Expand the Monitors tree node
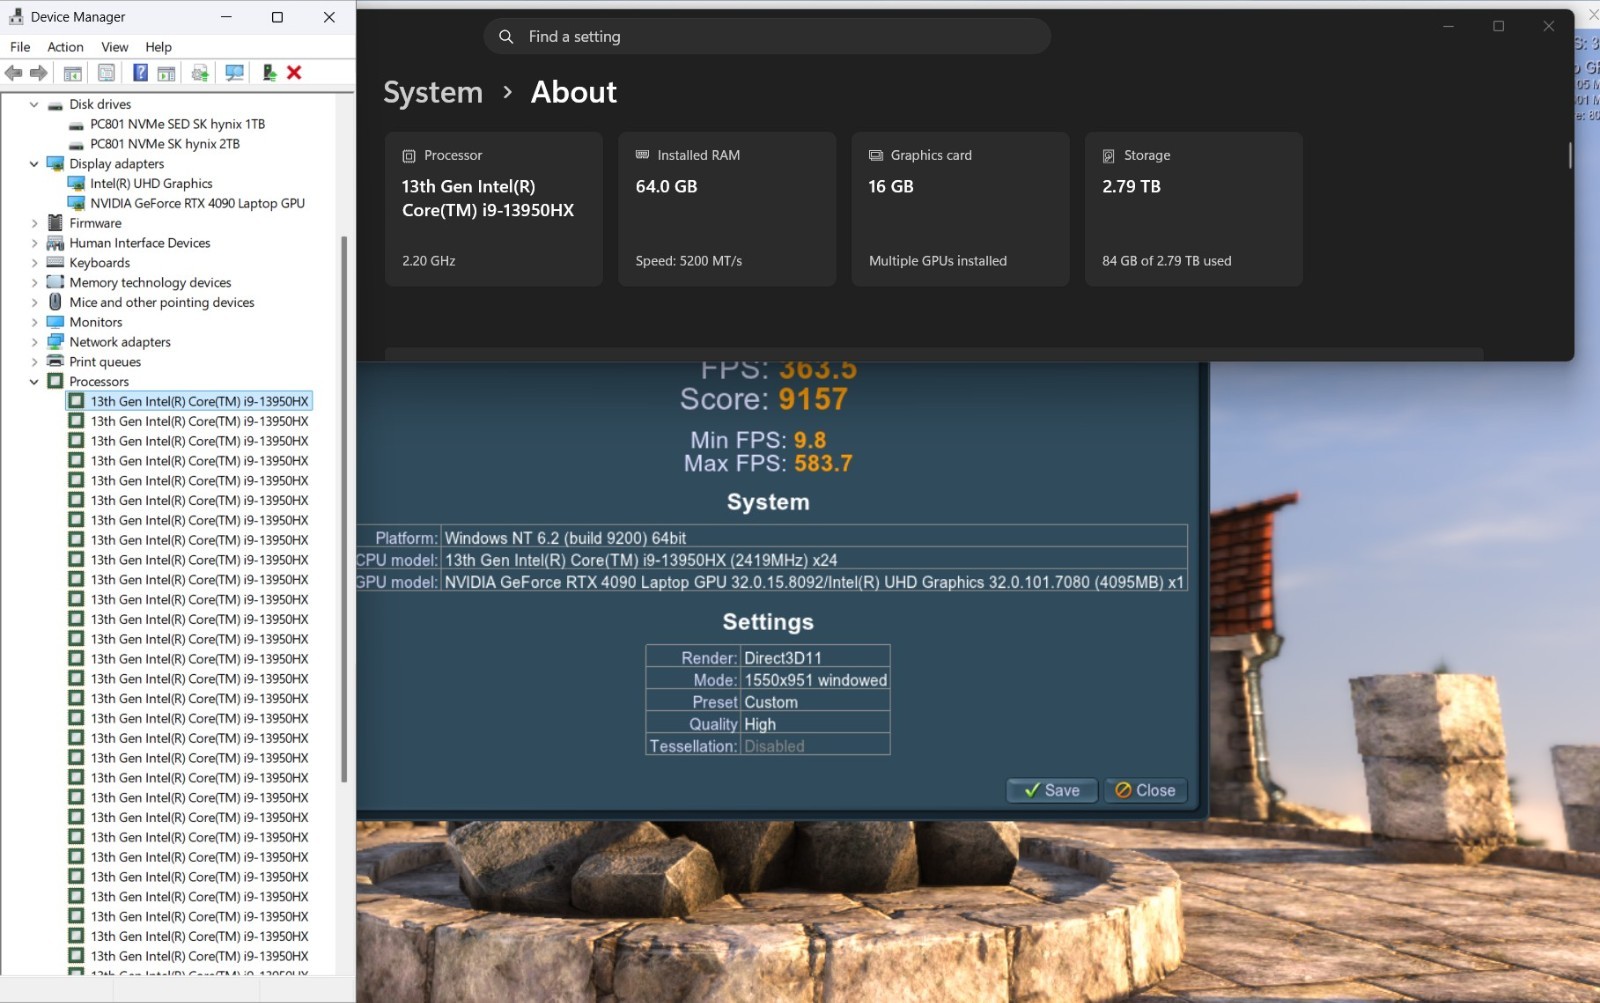Viewport: 1600px width, 1003px height. click(34, 322)
